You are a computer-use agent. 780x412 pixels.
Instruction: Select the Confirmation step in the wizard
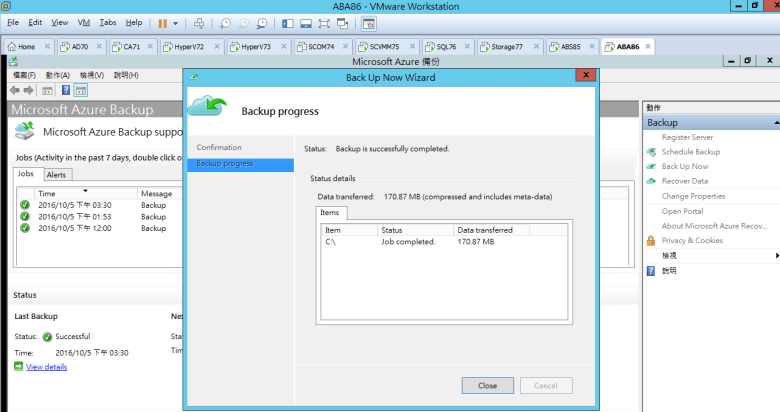(x=219, y=148)
